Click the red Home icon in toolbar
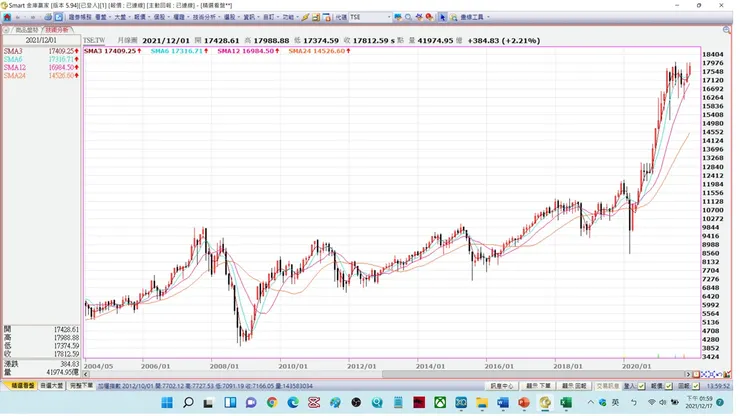740x416 pixels. 7,17
